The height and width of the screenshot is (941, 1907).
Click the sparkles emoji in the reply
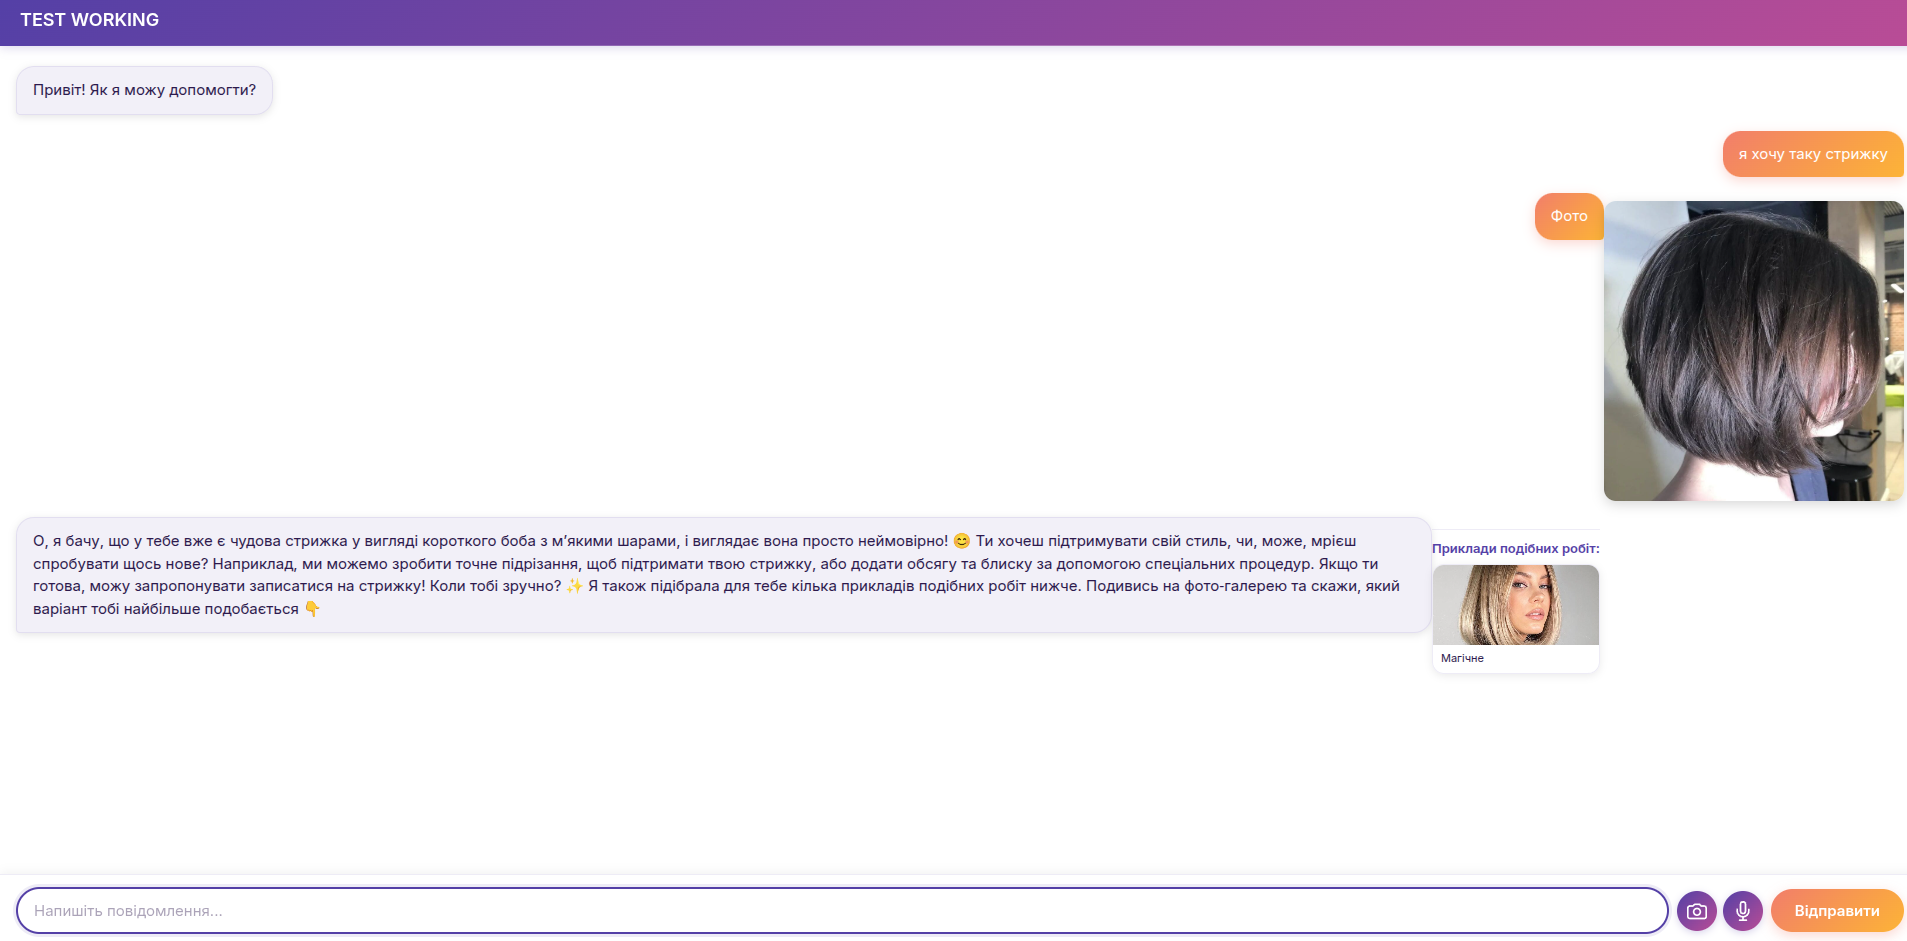pos(574,586)
